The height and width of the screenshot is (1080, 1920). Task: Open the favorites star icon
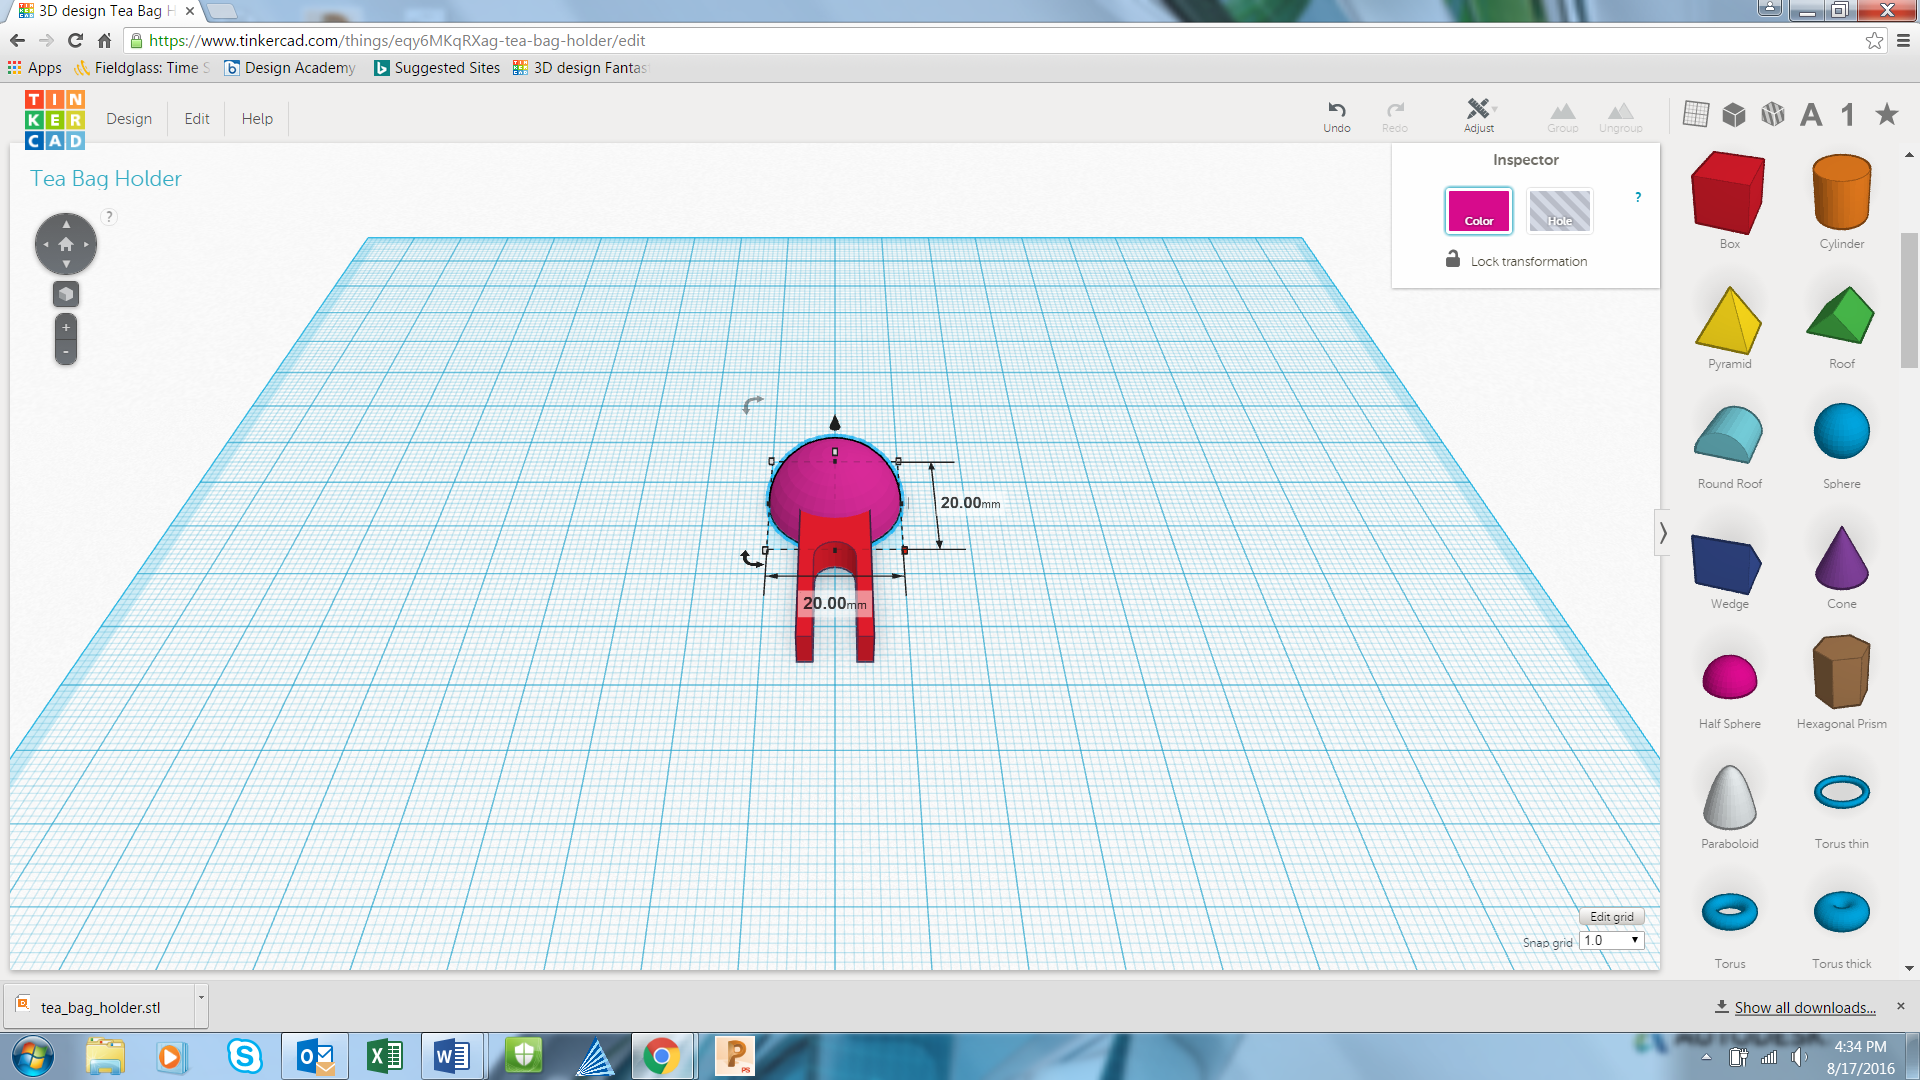click(1886, 114)
